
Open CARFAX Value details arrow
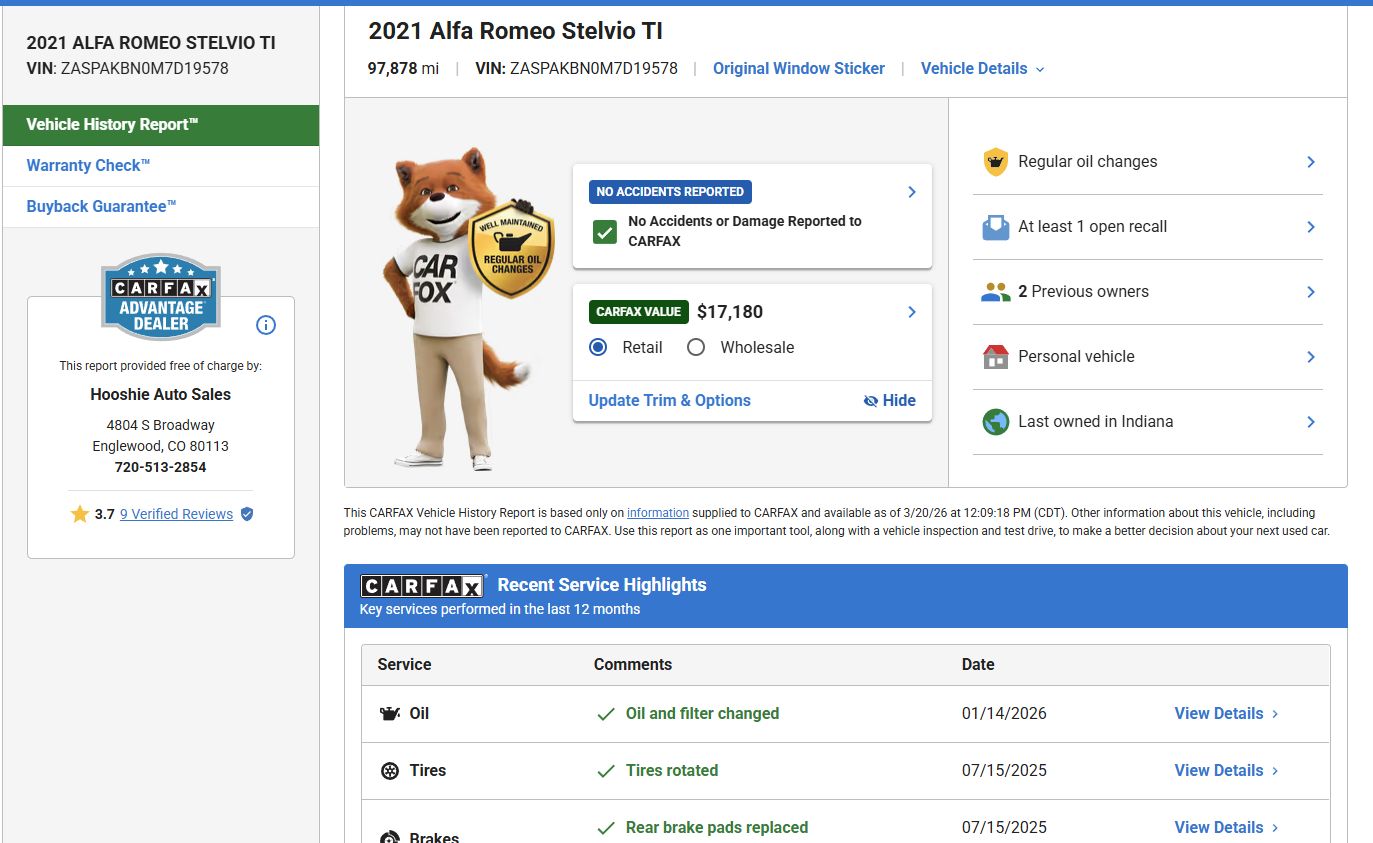point(911,312)
